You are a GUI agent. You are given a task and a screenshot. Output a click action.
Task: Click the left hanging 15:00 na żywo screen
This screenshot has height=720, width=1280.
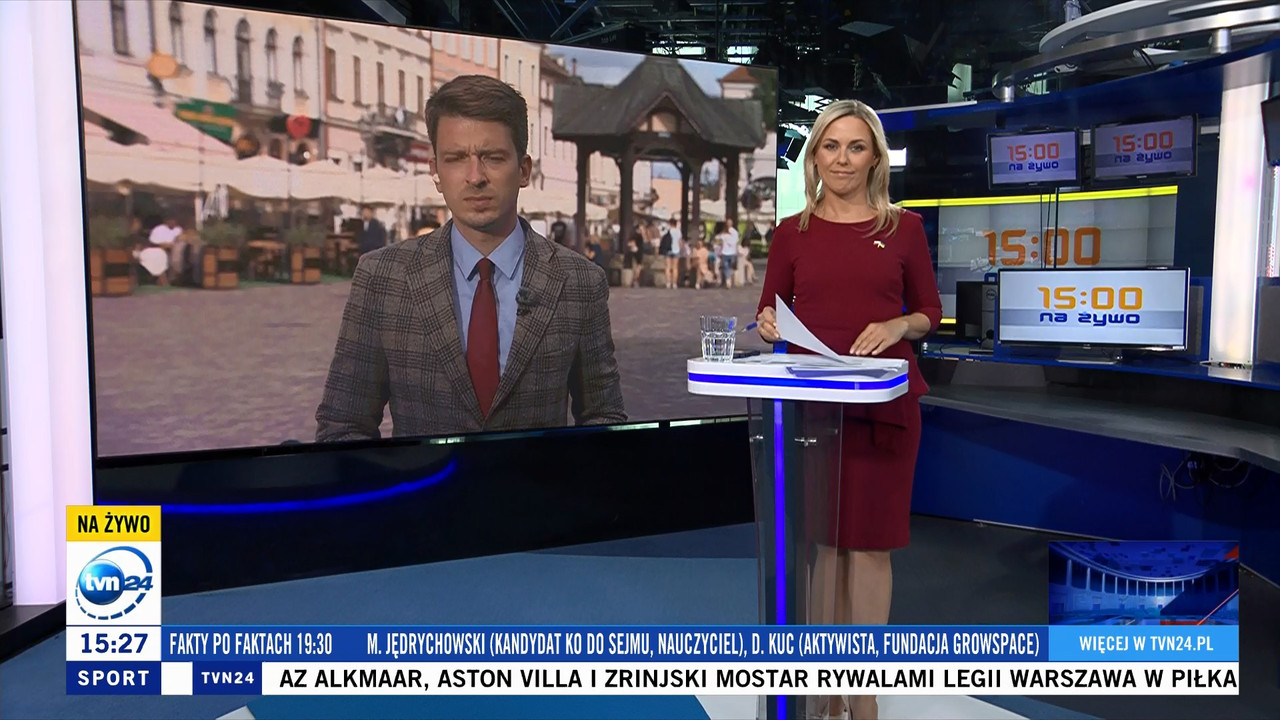[1033, 157]
